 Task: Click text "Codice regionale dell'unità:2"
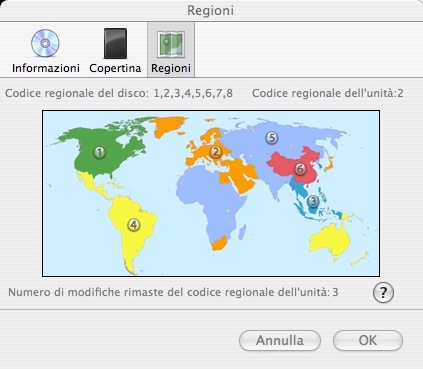pos(327,93)
